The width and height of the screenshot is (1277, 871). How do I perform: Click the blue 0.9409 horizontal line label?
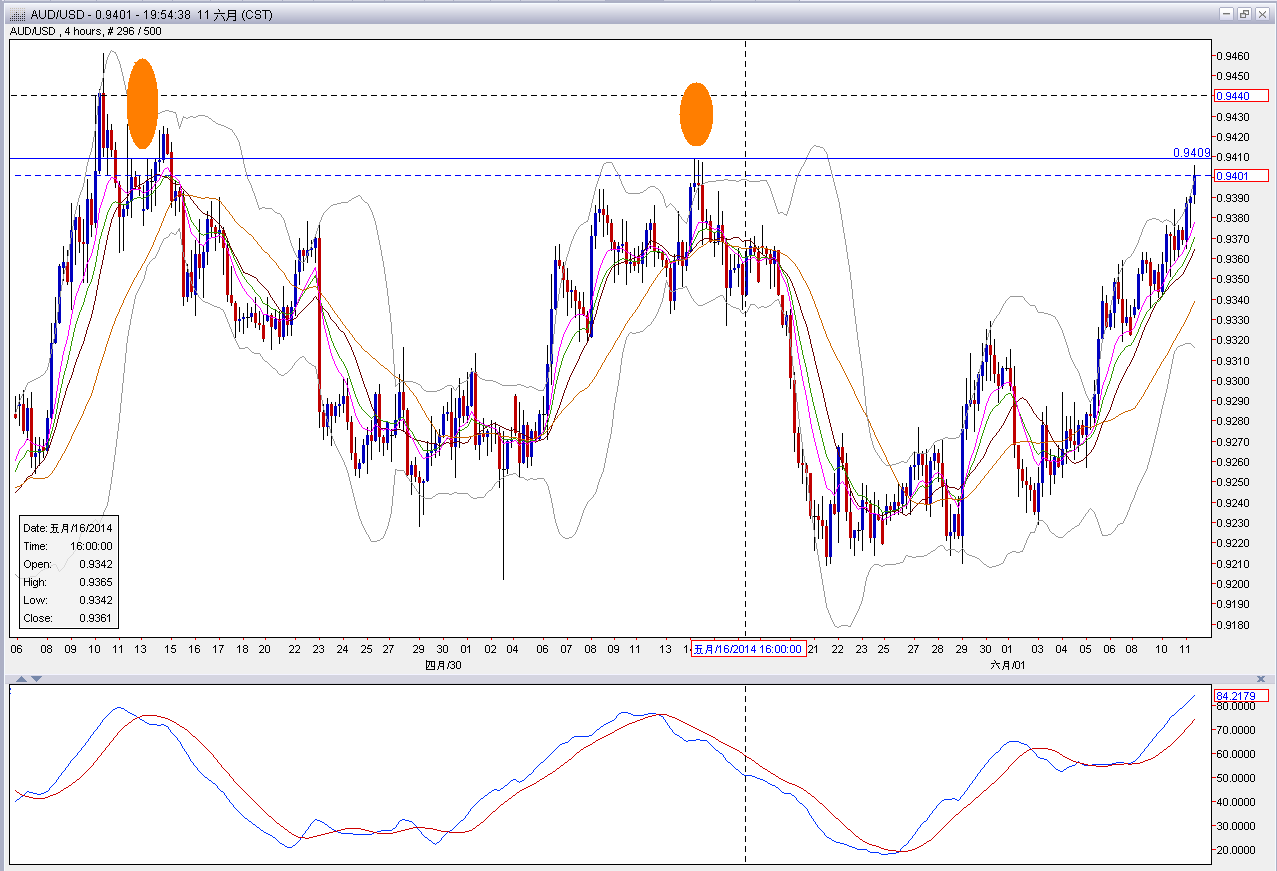pyautogui.click(x=1192, y=153)
